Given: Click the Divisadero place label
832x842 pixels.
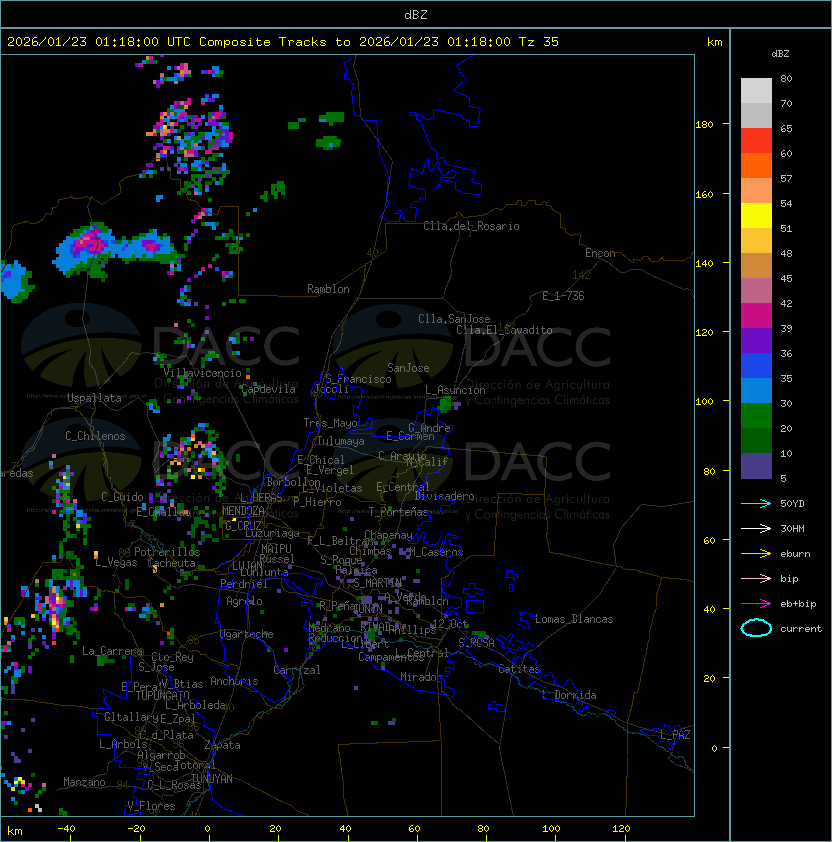Looking at the screenshot, I should click(x=445, y=496).
